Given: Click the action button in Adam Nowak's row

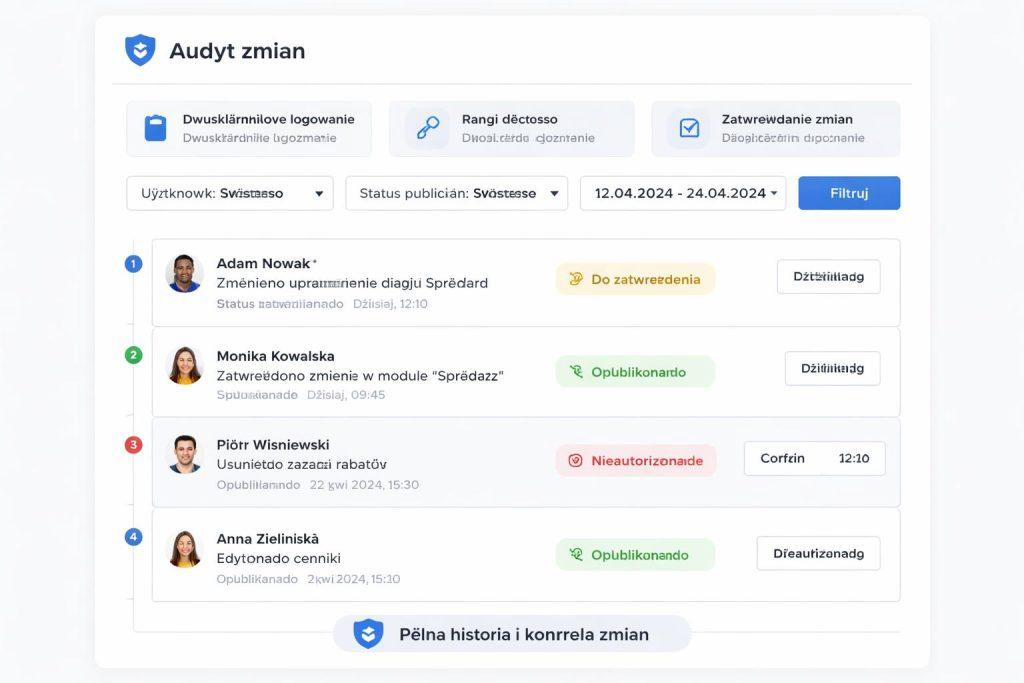Looking at the screenshot, I should click(828, 277).
